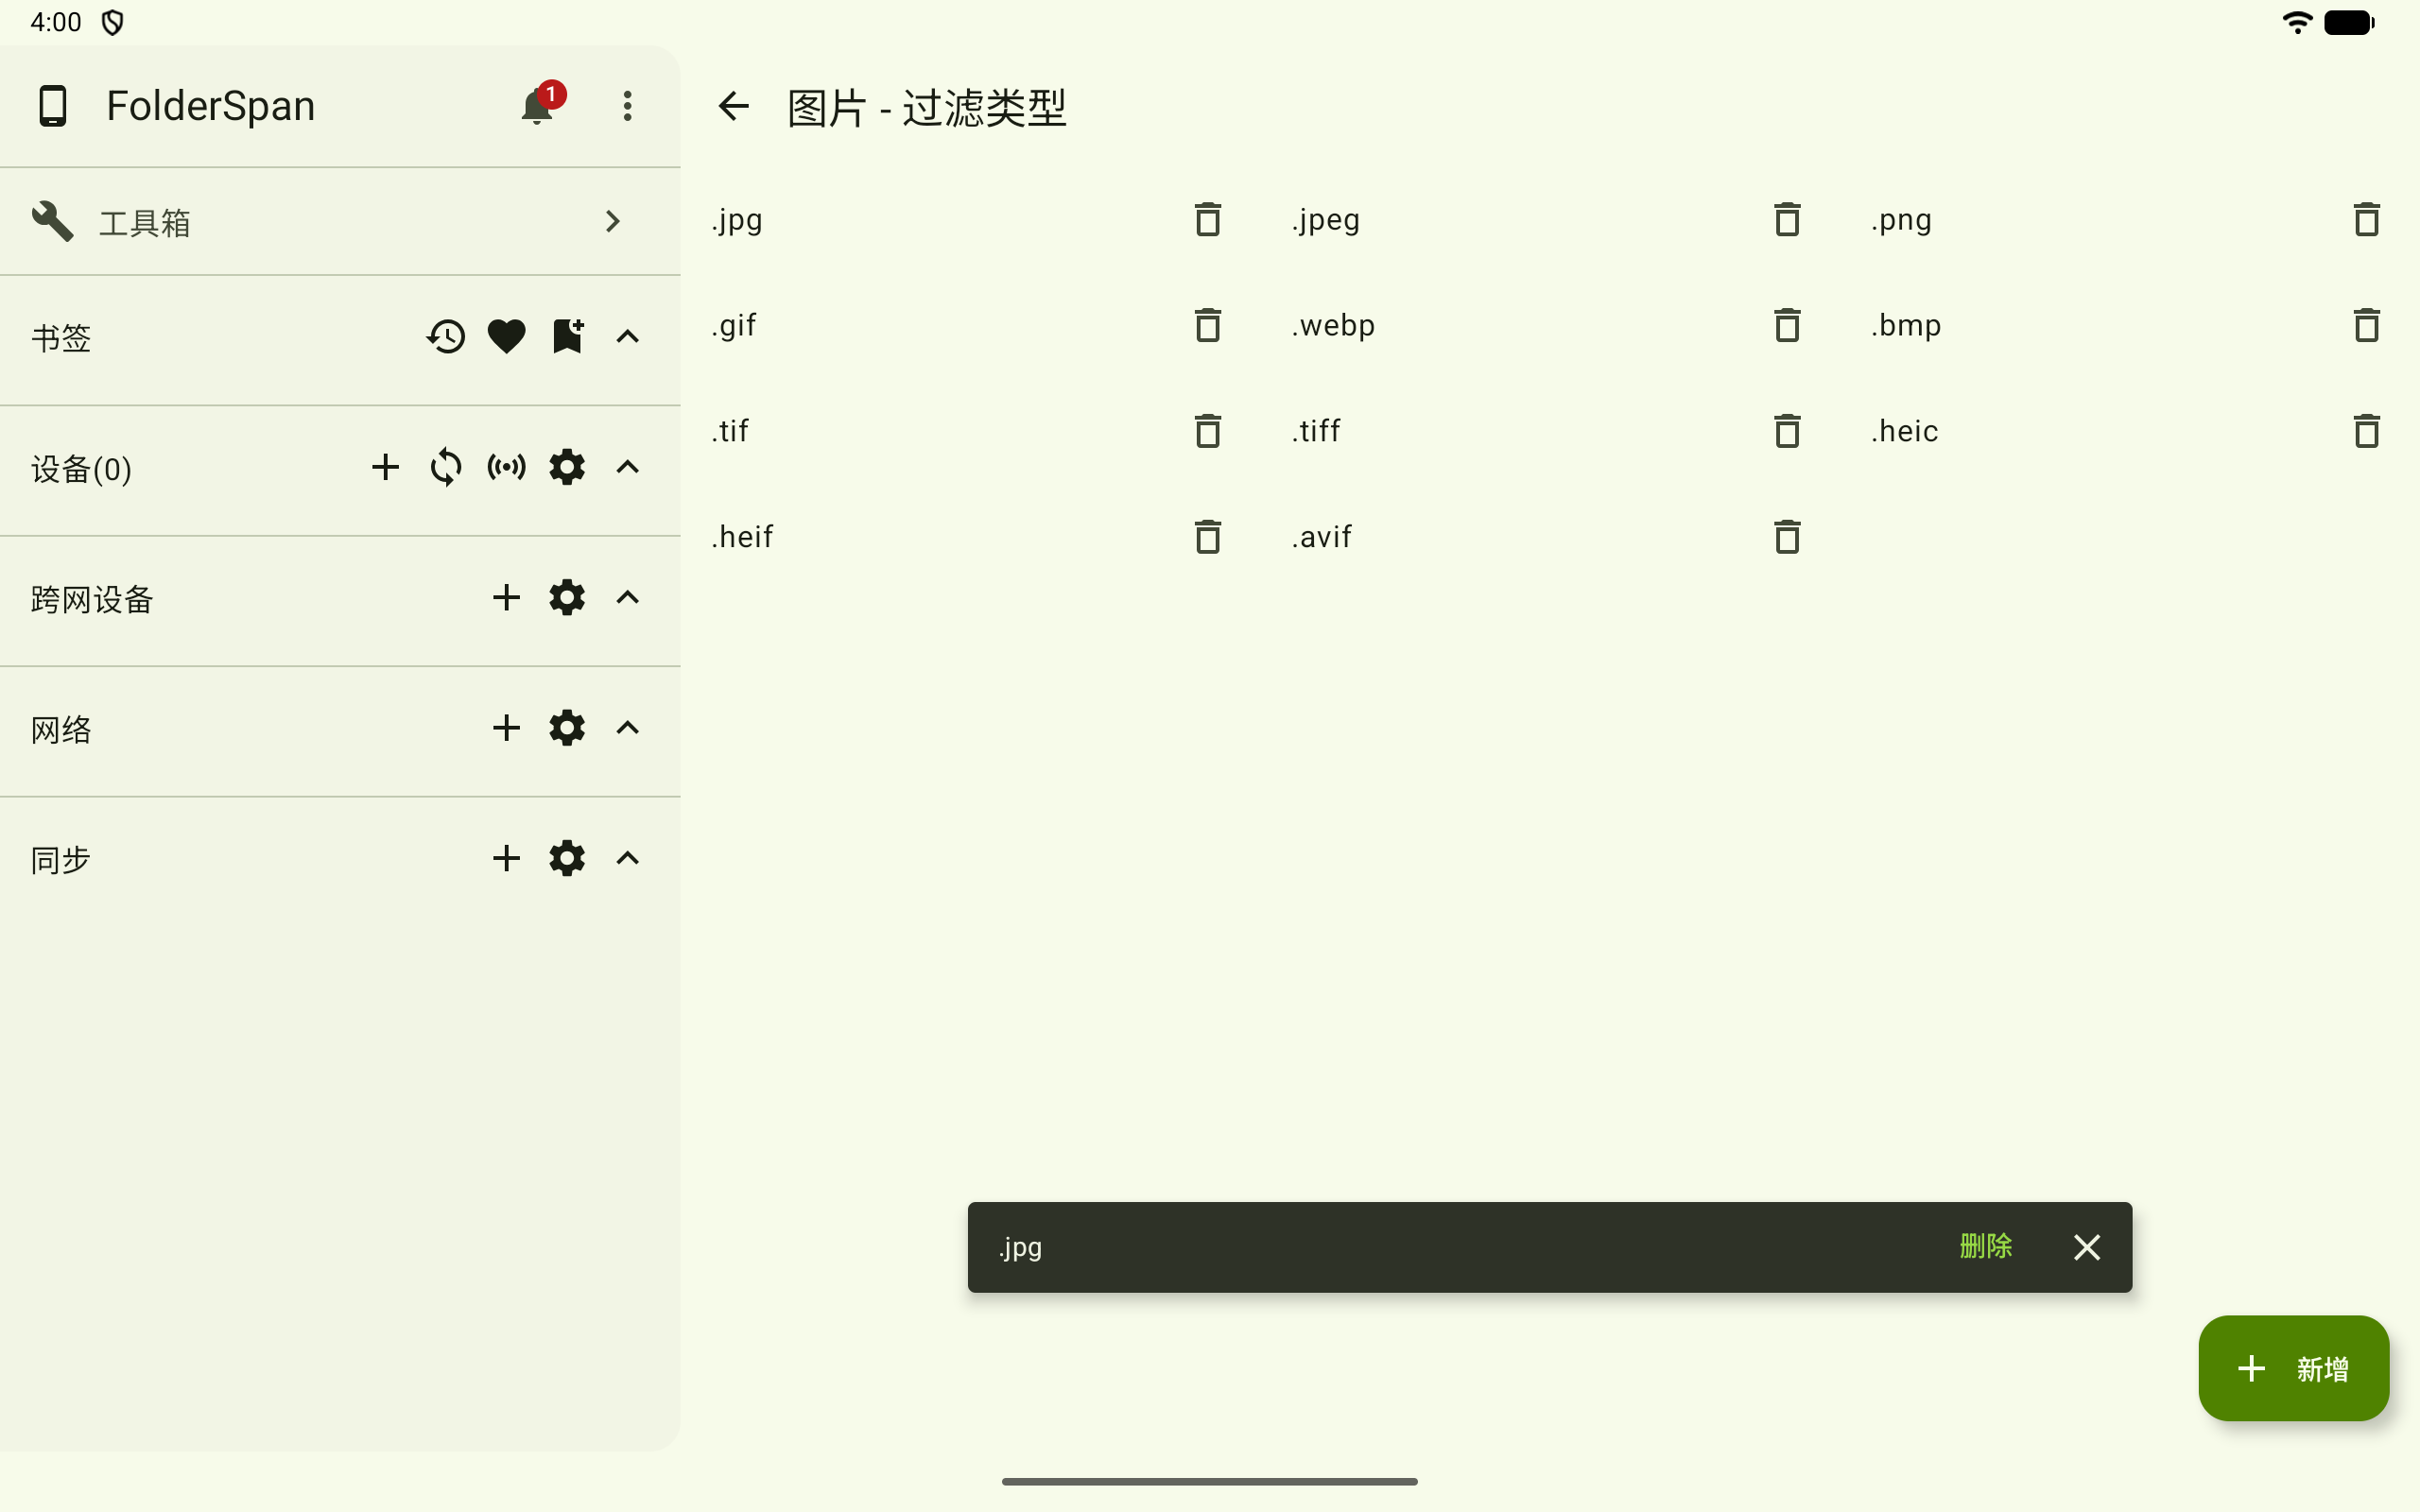Dismiss the .jpg snackbar
Screen dimensions: 2420x1512
2087,1247
